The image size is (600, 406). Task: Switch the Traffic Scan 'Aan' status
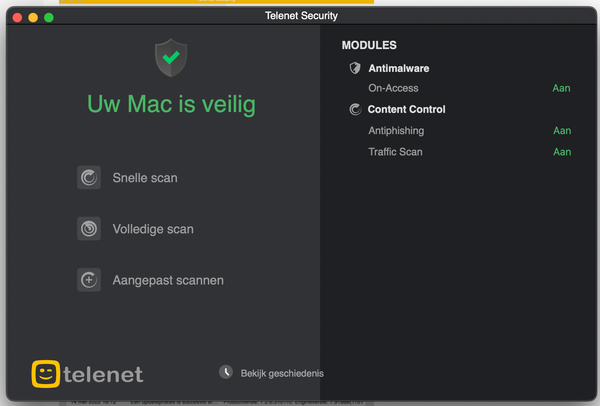coord(562,152)
